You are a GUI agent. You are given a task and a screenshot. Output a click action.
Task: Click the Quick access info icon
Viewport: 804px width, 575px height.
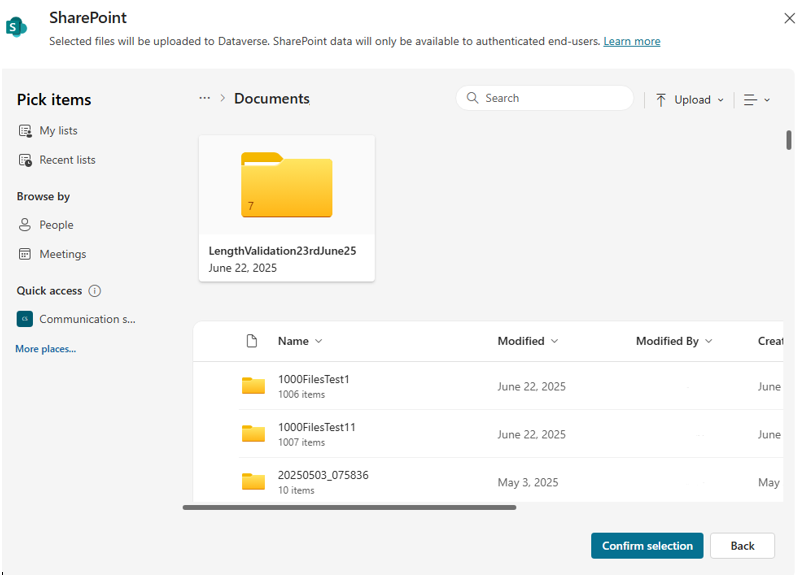tap(95, 291)
